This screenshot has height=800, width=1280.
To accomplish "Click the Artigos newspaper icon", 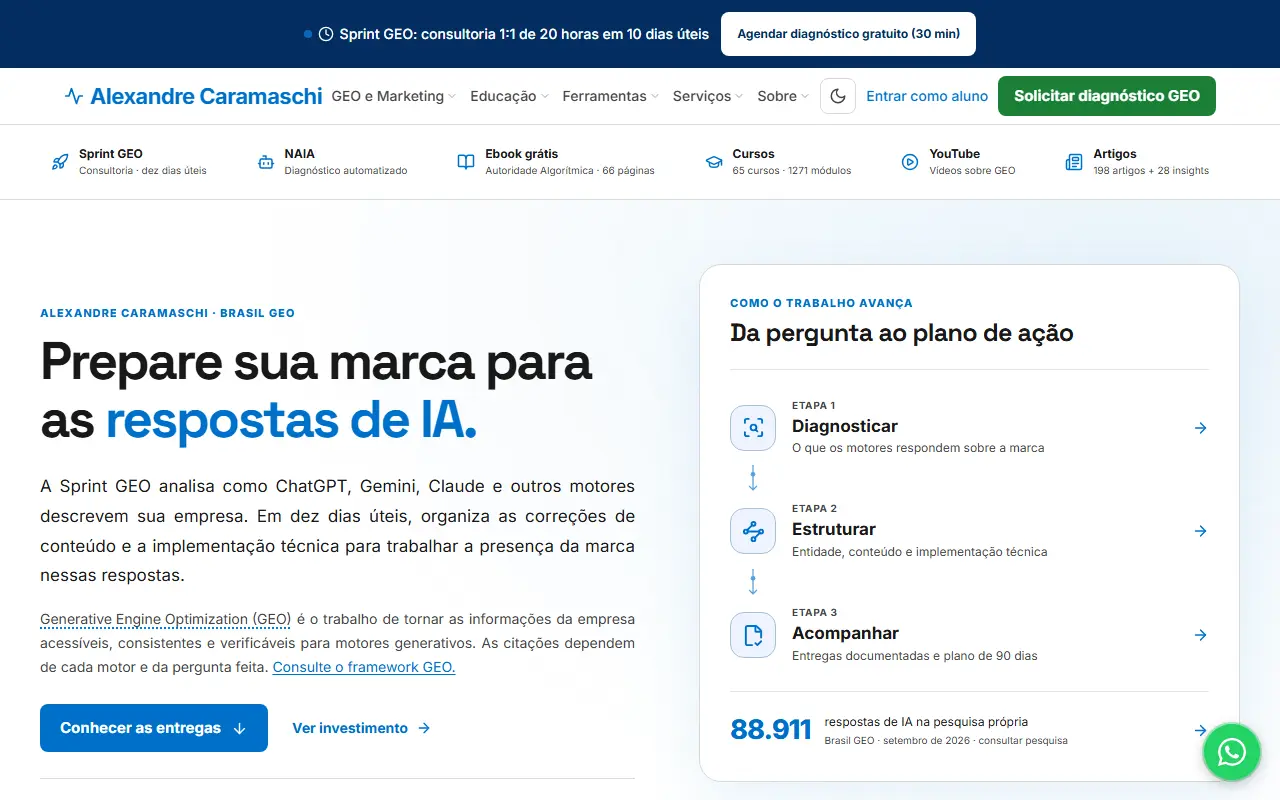I will pyautogui.click(x=1074, y=162).
